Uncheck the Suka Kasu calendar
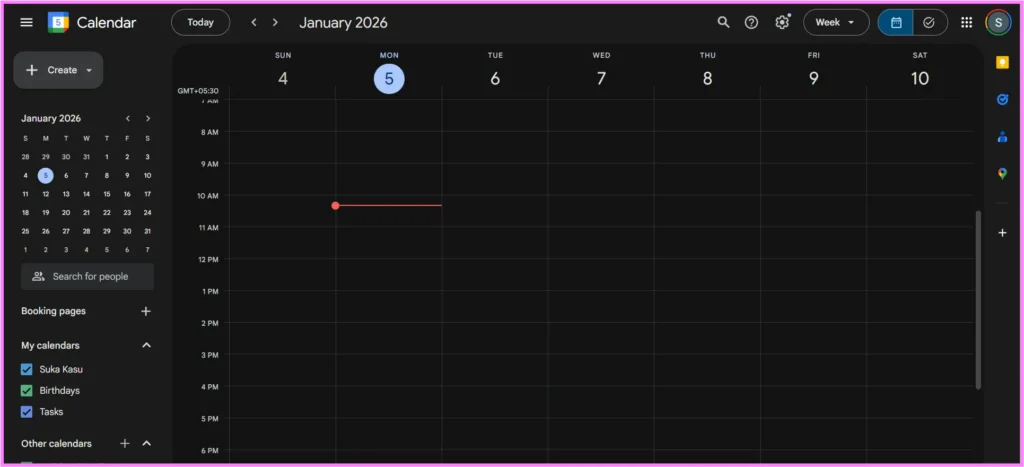This screenshot has height=467, width=1024. coord(27,369)
